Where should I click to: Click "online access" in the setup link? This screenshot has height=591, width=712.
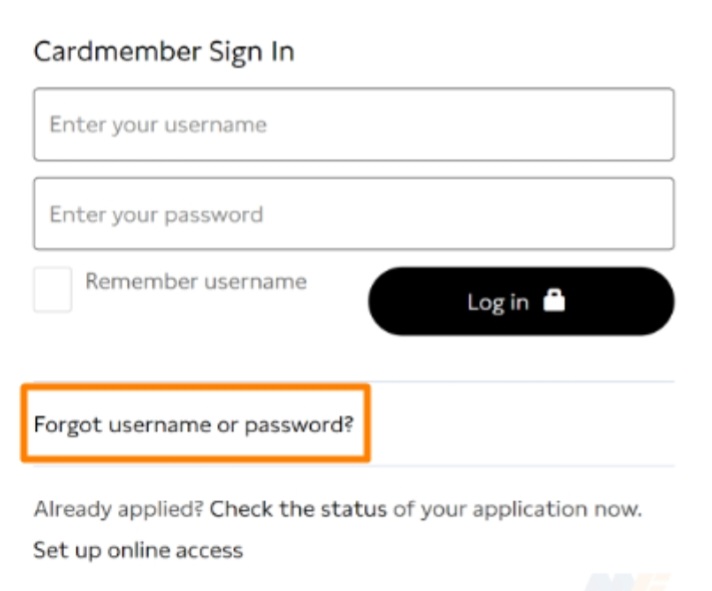pos(175,551)
